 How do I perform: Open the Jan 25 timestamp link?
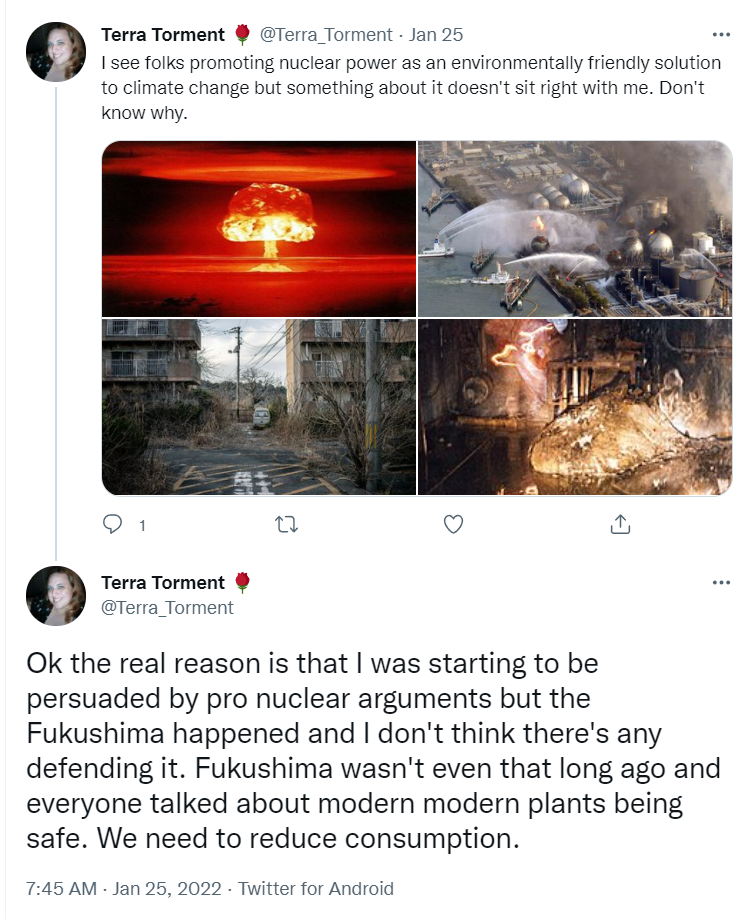(436, 35)
